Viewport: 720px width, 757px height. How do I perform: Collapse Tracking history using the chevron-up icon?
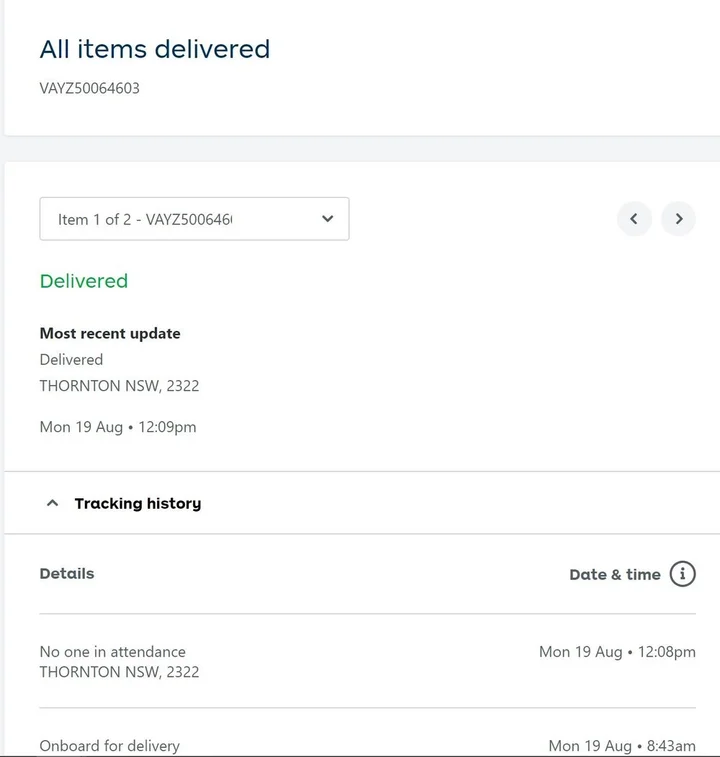53,503
